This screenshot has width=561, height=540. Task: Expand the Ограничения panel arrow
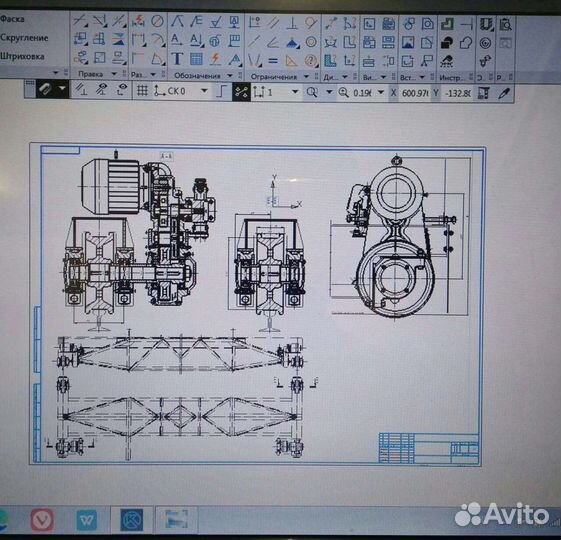tap(306, 77)
